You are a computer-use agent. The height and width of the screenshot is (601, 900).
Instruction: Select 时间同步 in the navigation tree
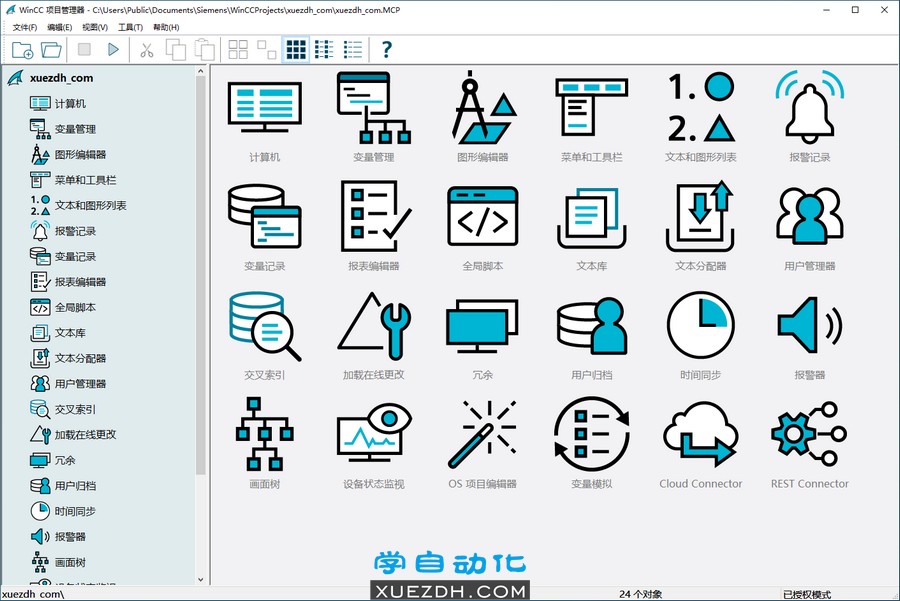[x=75, y=511]
